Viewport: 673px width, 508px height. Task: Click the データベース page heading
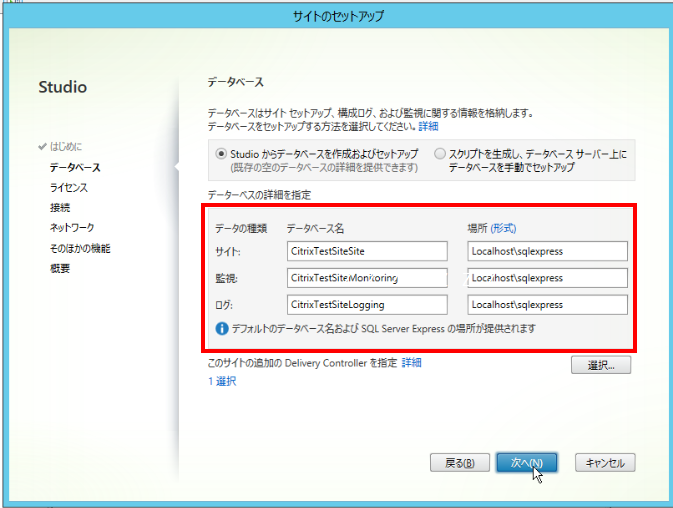click(x=236, y=82)
